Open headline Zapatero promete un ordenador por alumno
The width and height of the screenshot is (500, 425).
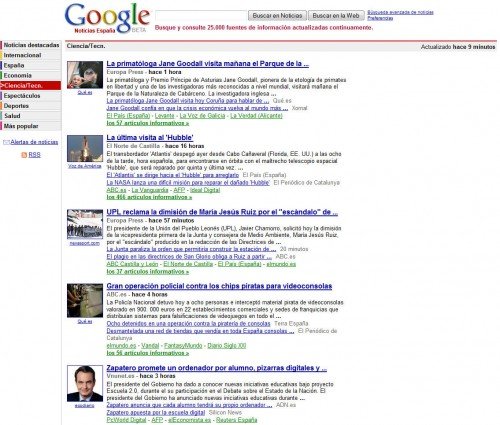(217, 368)
